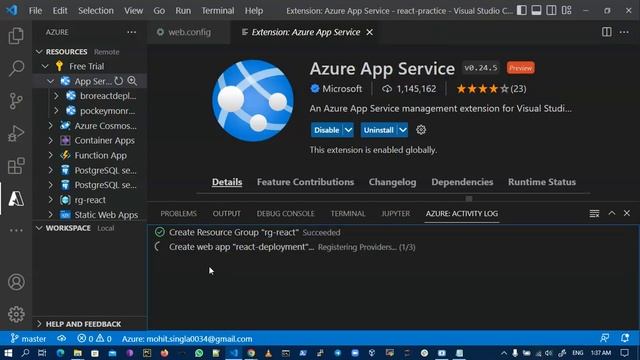This screenshot has width=640, height=360.
Task: Open notifications bell in status bar
Action: coord(625,338)
